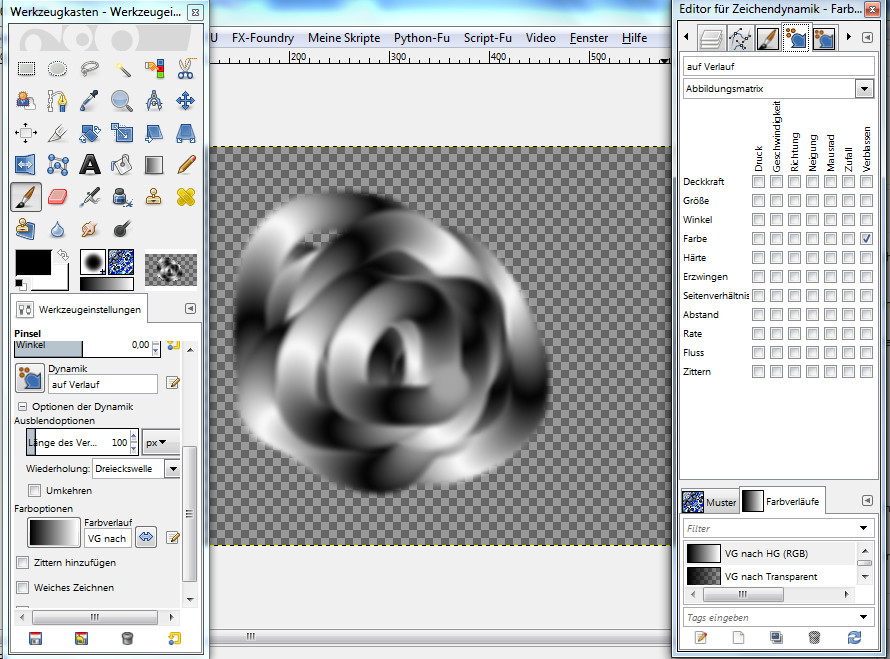Select the Ink tool

[122, 197]
